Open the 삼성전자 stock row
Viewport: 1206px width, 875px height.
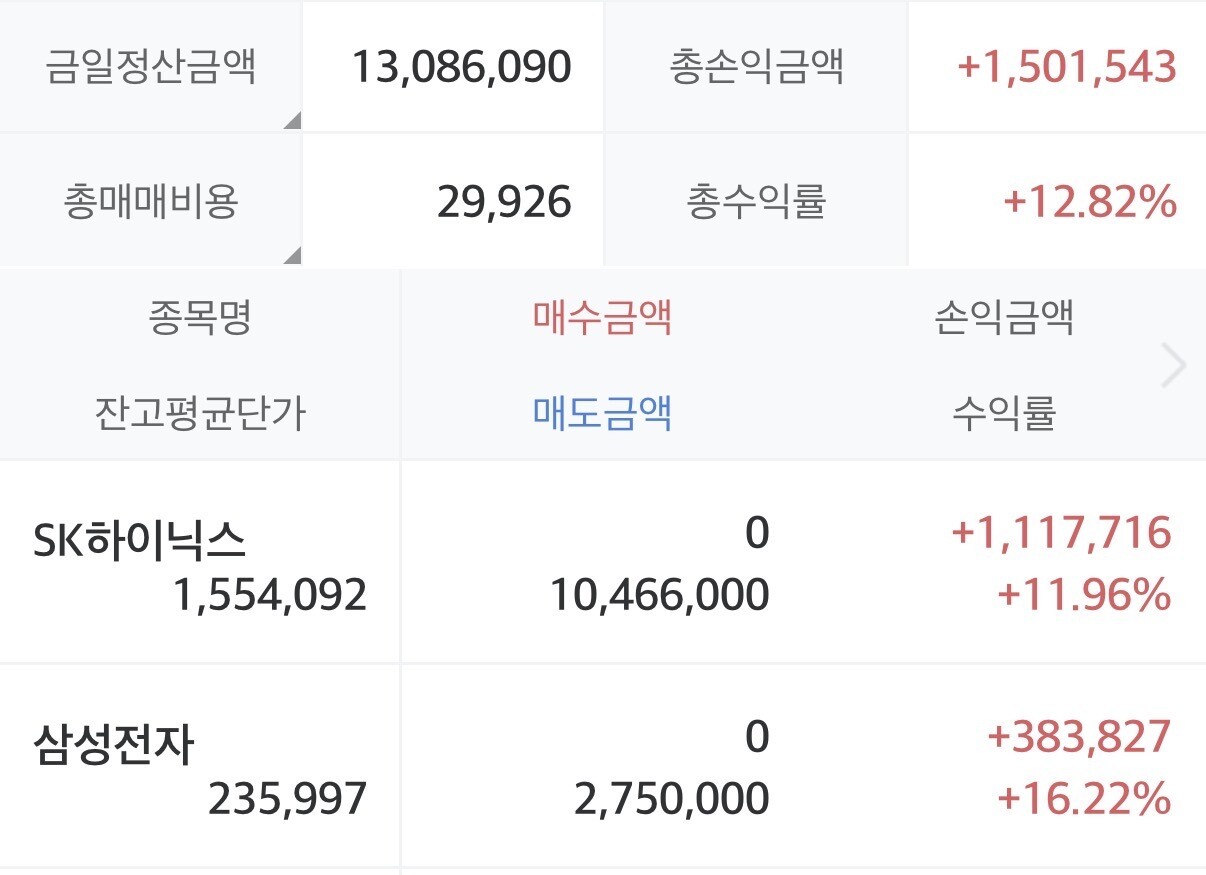point(603,767)
